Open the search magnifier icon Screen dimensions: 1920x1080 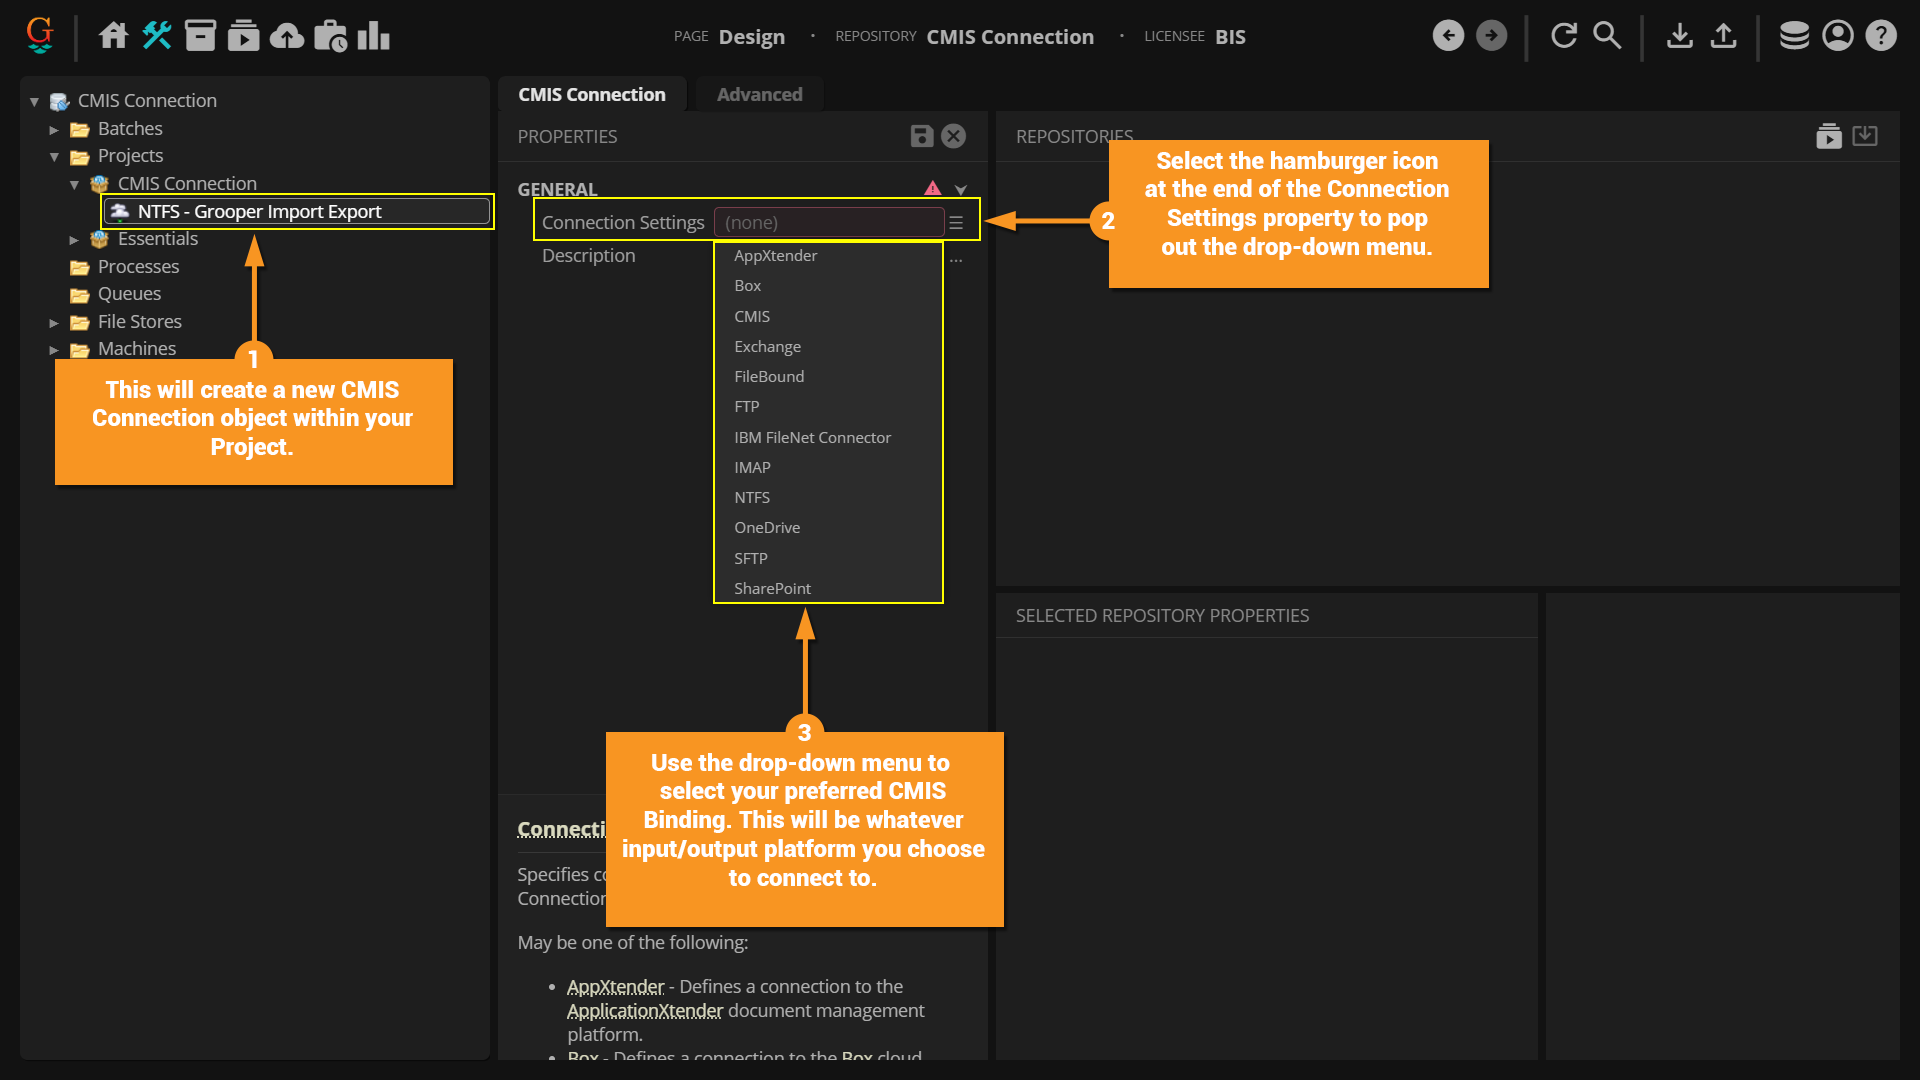pyautogui.click(x=1606, y=36)
